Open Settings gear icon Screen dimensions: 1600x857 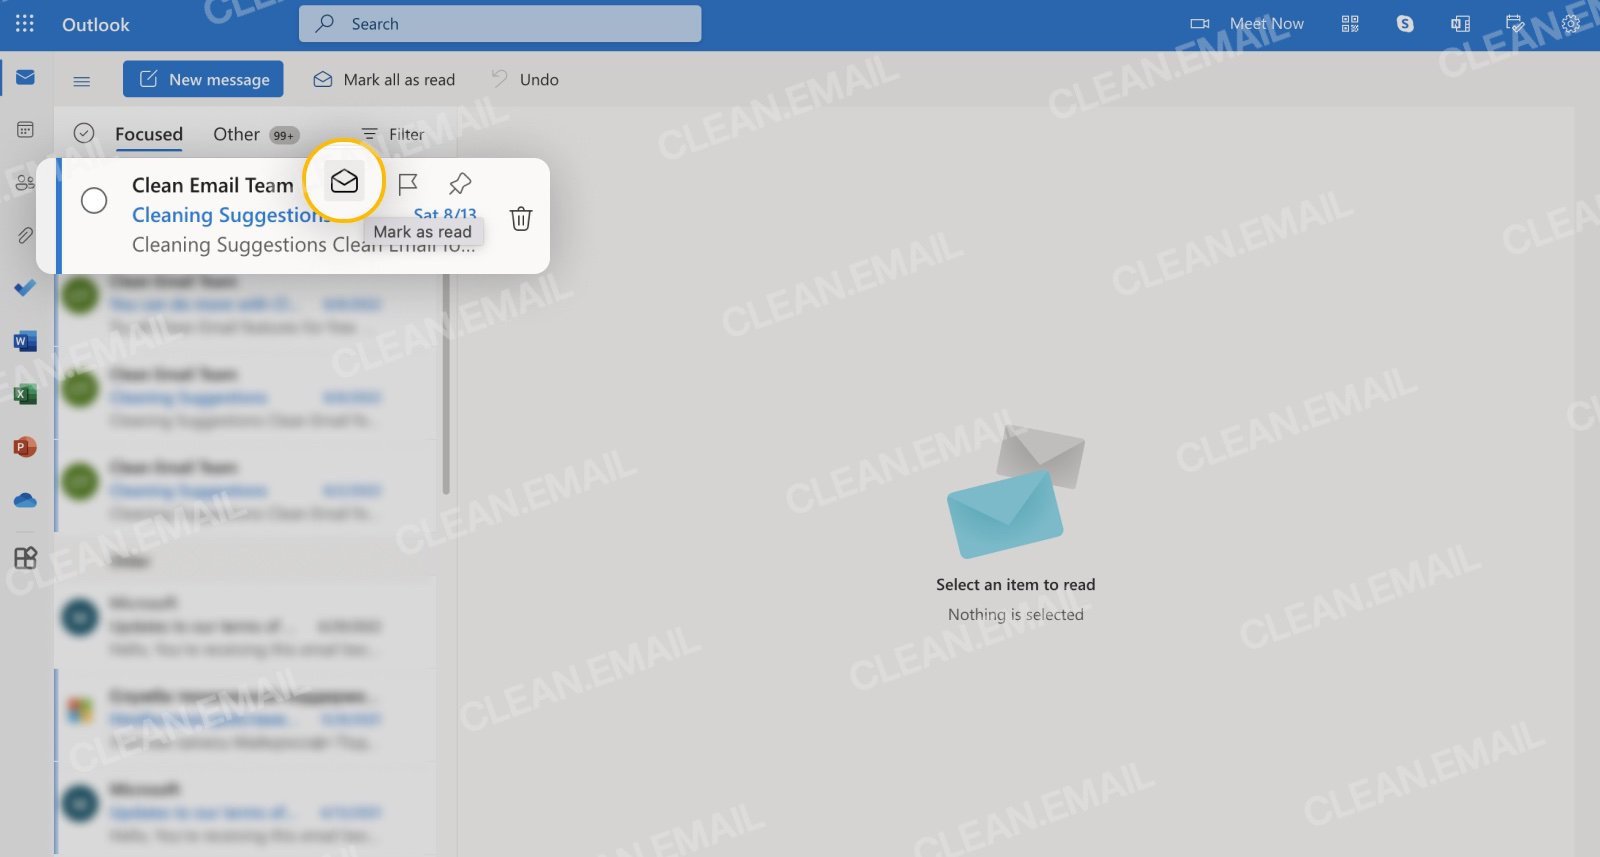click(x=1571, y=24)
